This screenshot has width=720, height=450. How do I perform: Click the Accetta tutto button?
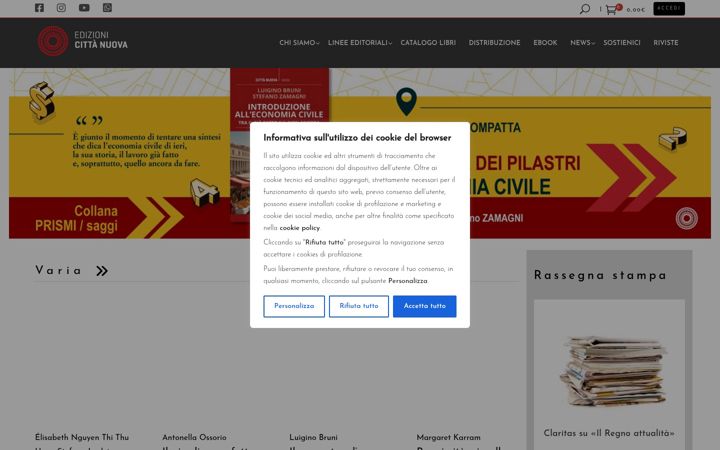pyautogui.click(x=425, y=306)
